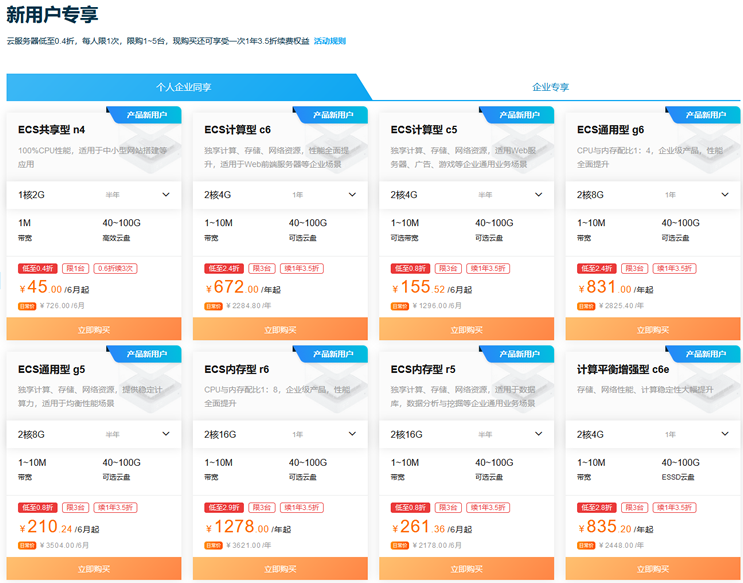
Task: Click the 低至2.9折 tag on ECS内存型 r6
Action: (x=223, y=507)
